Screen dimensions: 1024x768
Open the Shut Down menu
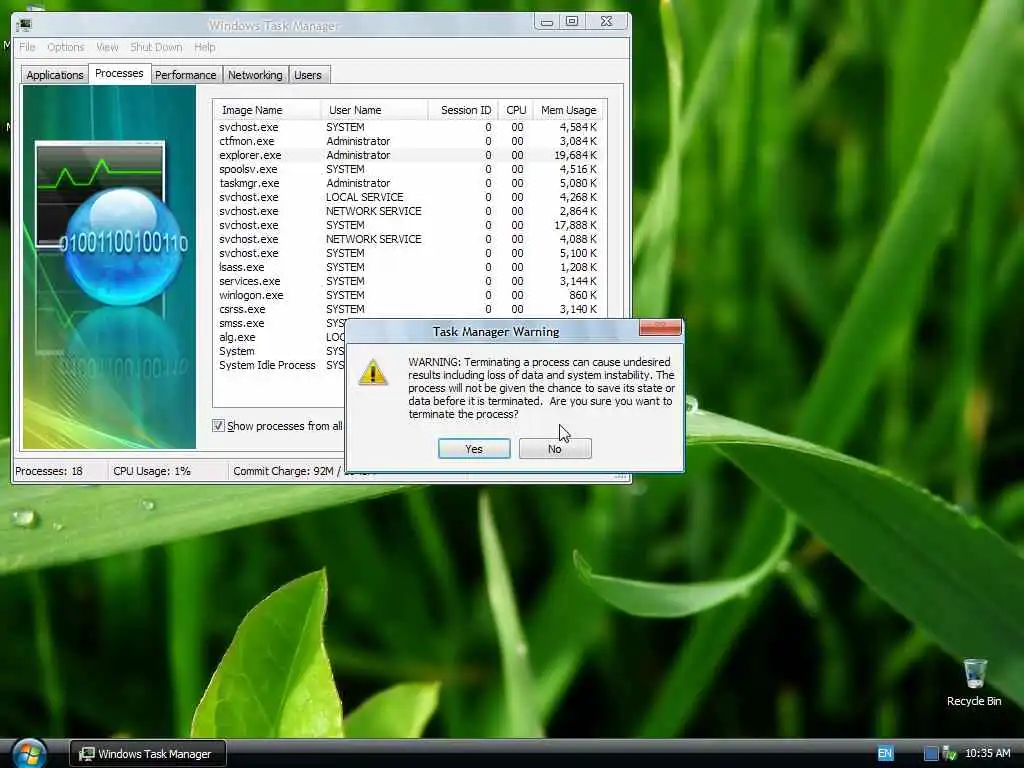pos(156,47)
